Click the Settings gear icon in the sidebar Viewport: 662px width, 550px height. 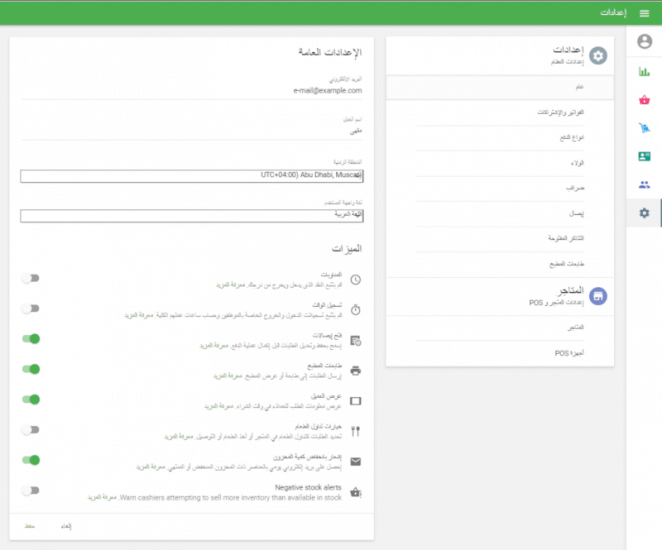point(644,213)
